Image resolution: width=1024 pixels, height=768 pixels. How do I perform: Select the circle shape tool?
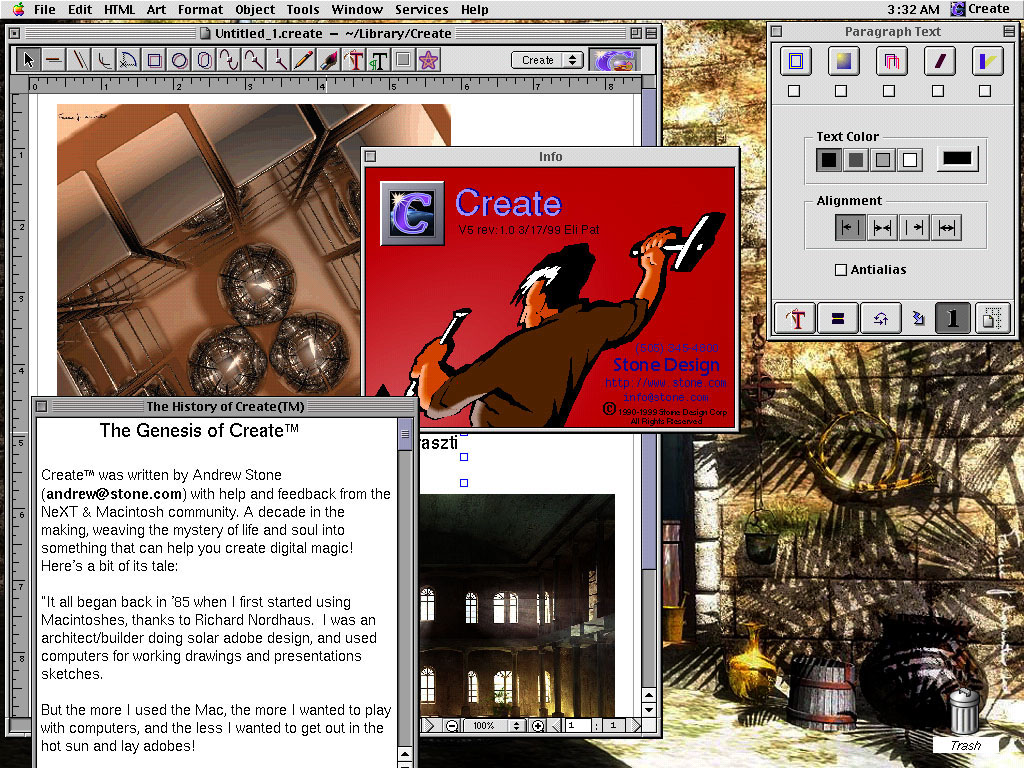[x=179, y=60]
